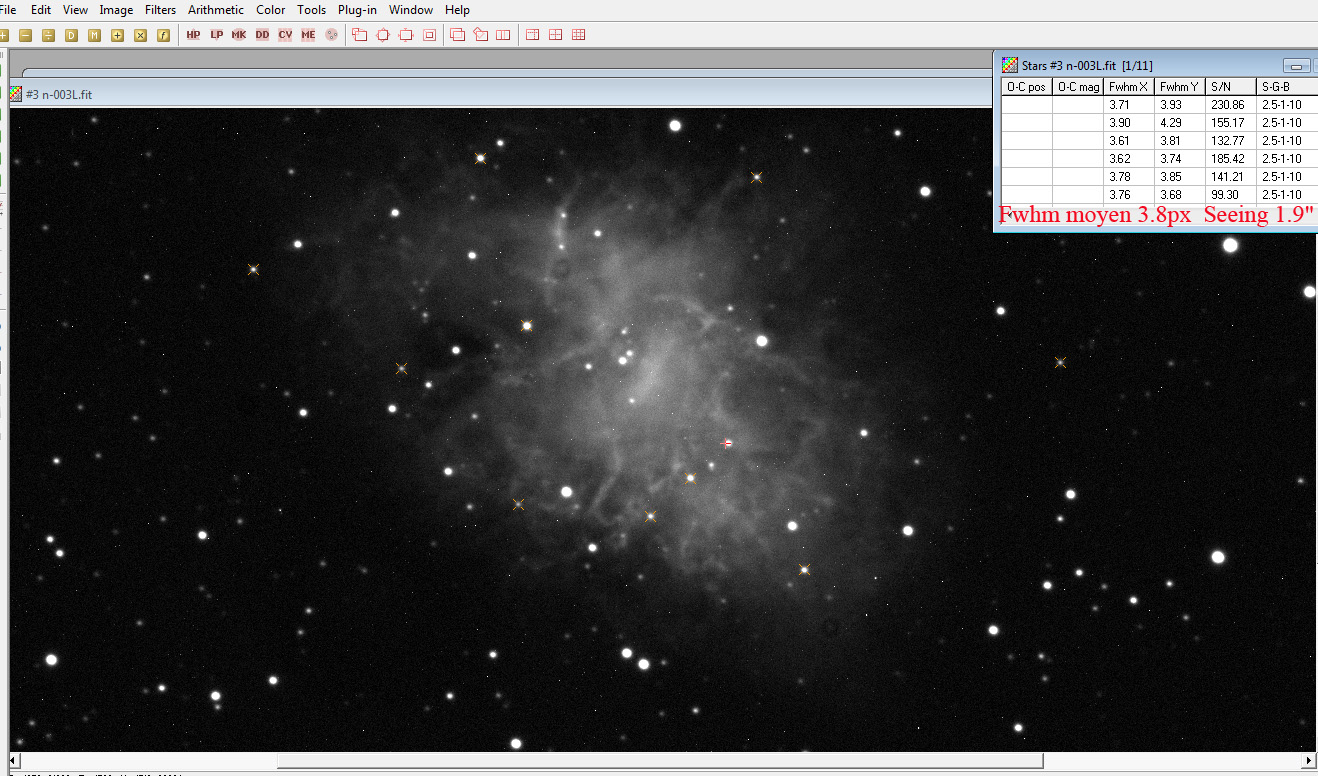Screen dimensions: 1318x776
Task: Open the Window menu
Action: coord(411,10)
